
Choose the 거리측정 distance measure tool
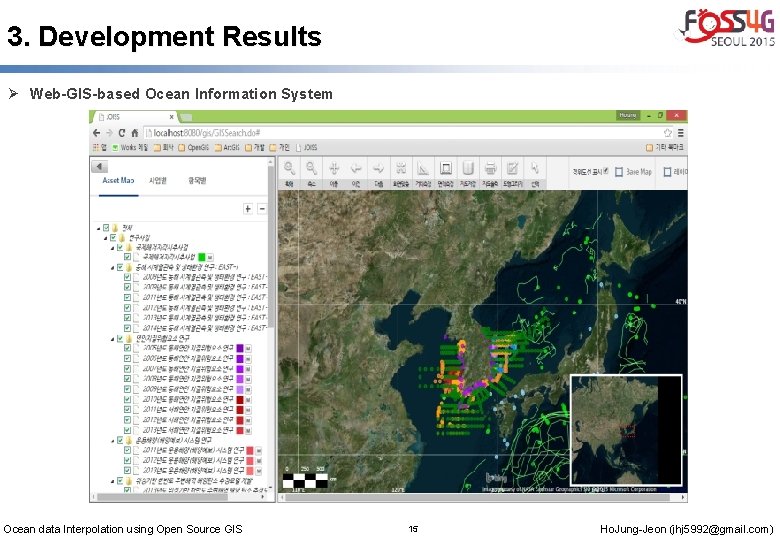coord(423,173)
